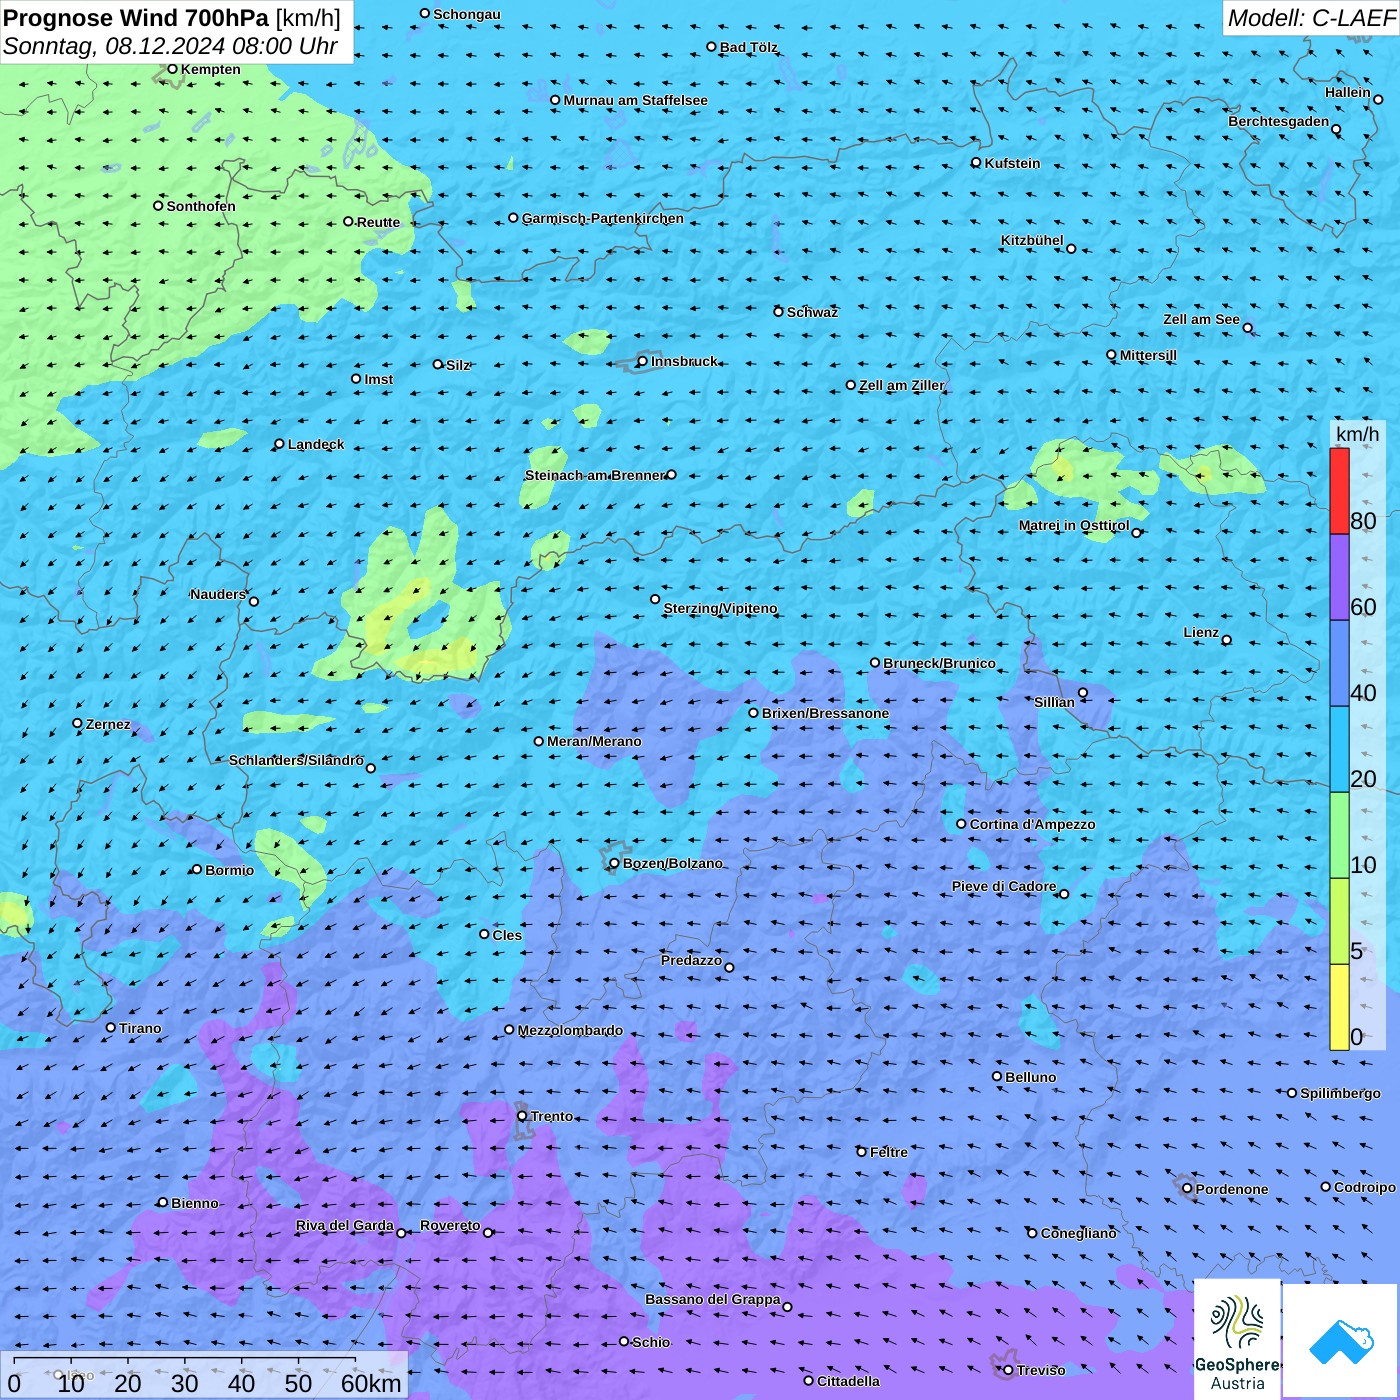The height and width of the screenshot is (1400, 1400).
Task: Click the Schongau location dot
Action: coord(425,13)
